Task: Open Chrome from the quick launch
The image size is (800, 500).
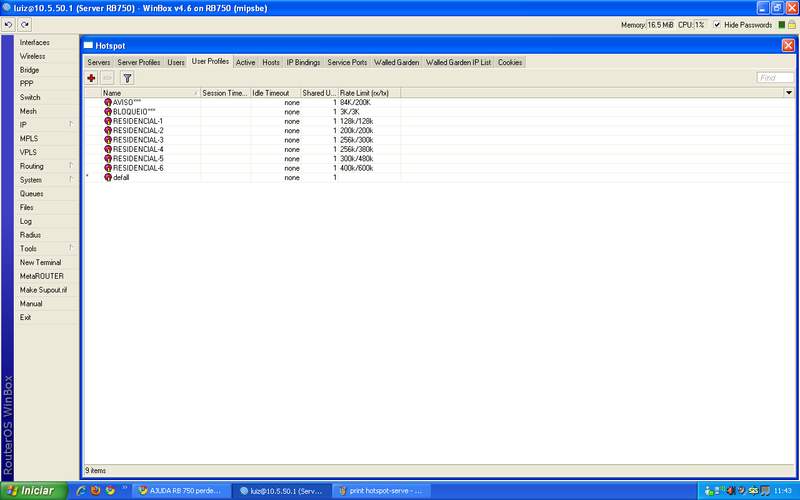Action: [110, 491]
